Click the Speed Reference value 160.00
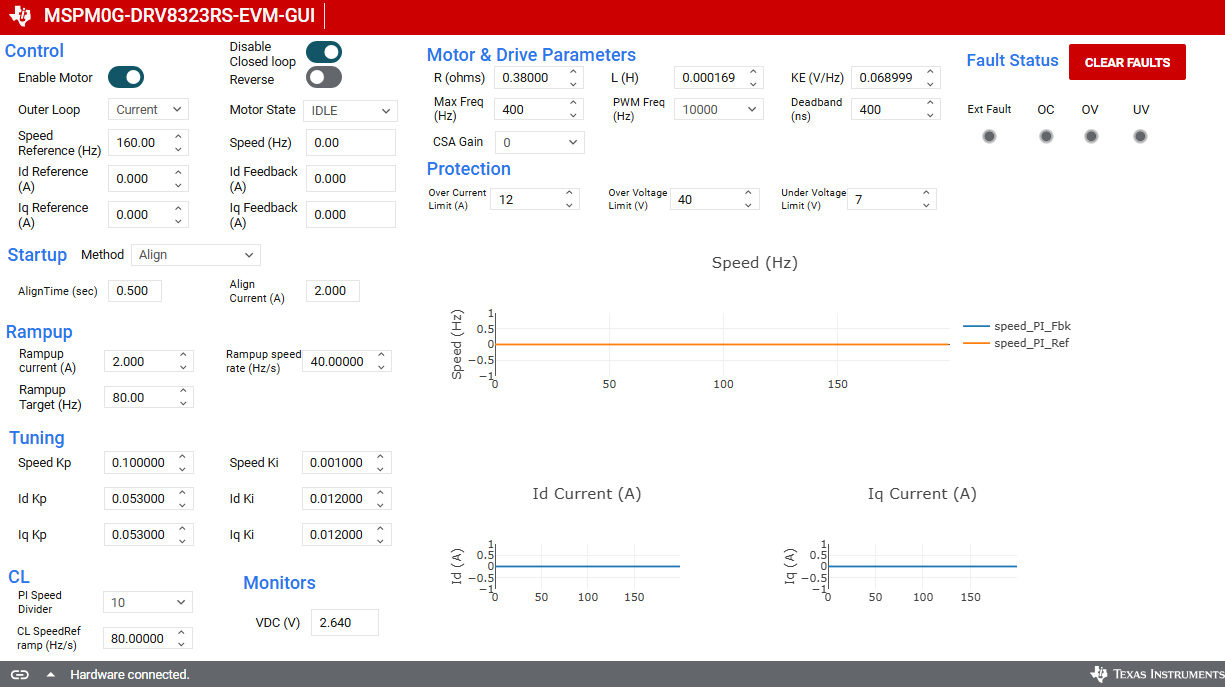1225x687 pixels. (x=137, y=143)
